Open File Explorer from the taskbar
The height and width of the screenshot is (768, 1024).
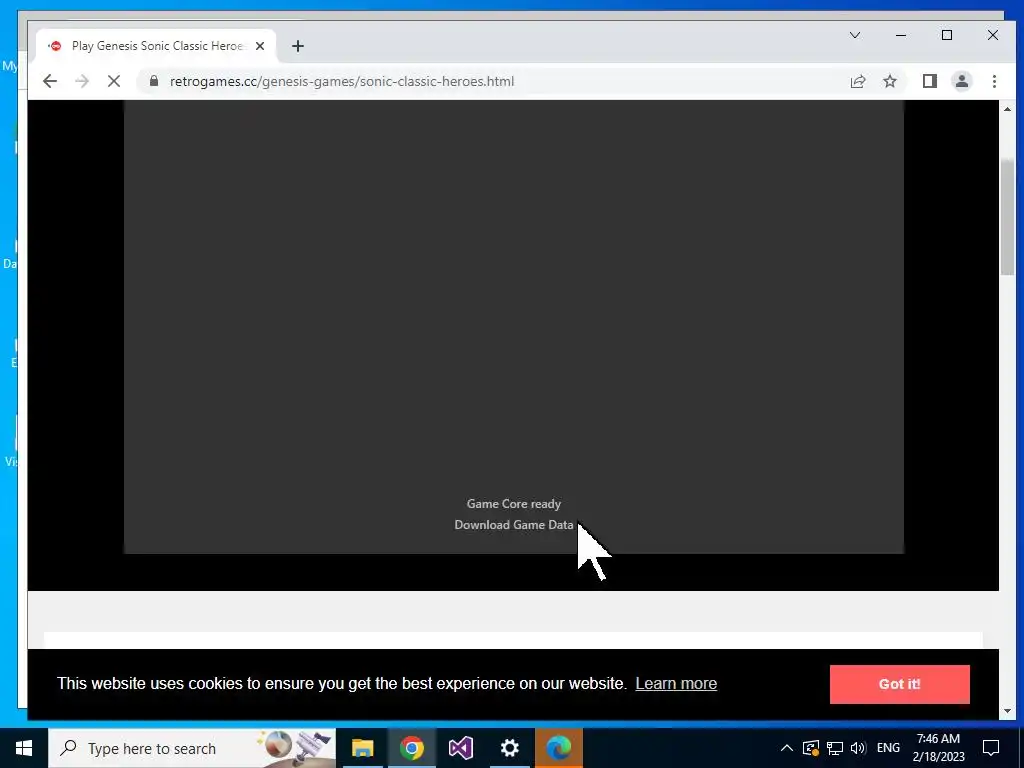pos(362,748)
